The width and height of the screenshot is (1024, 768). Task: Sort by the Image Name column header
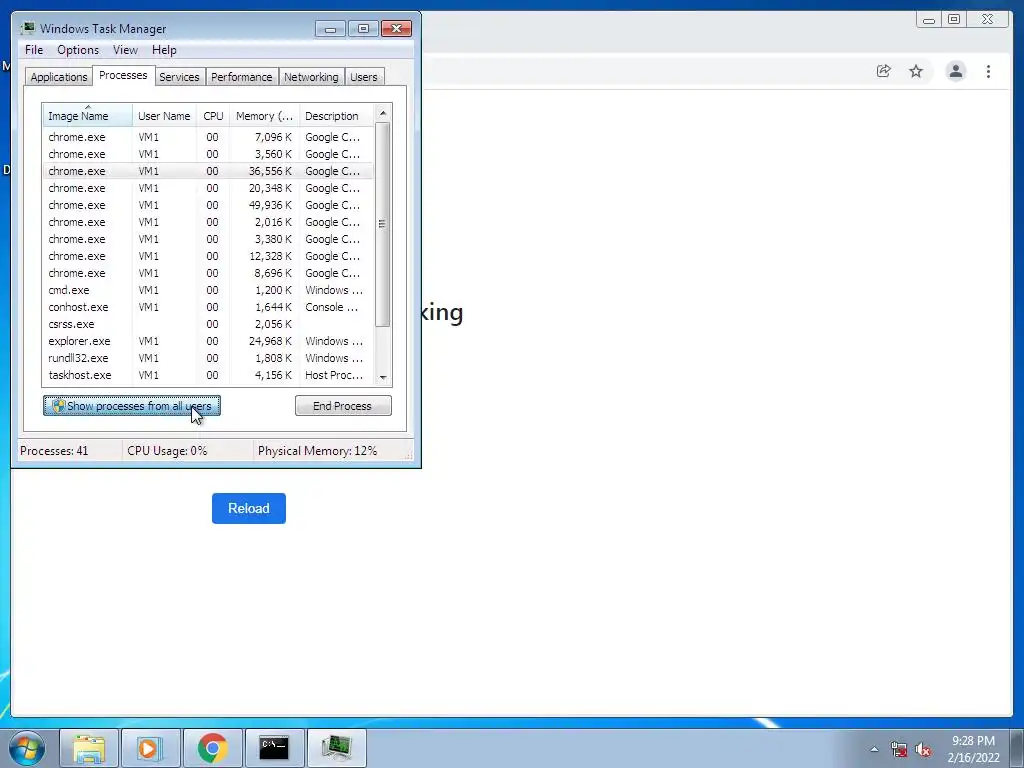point(88,116)
